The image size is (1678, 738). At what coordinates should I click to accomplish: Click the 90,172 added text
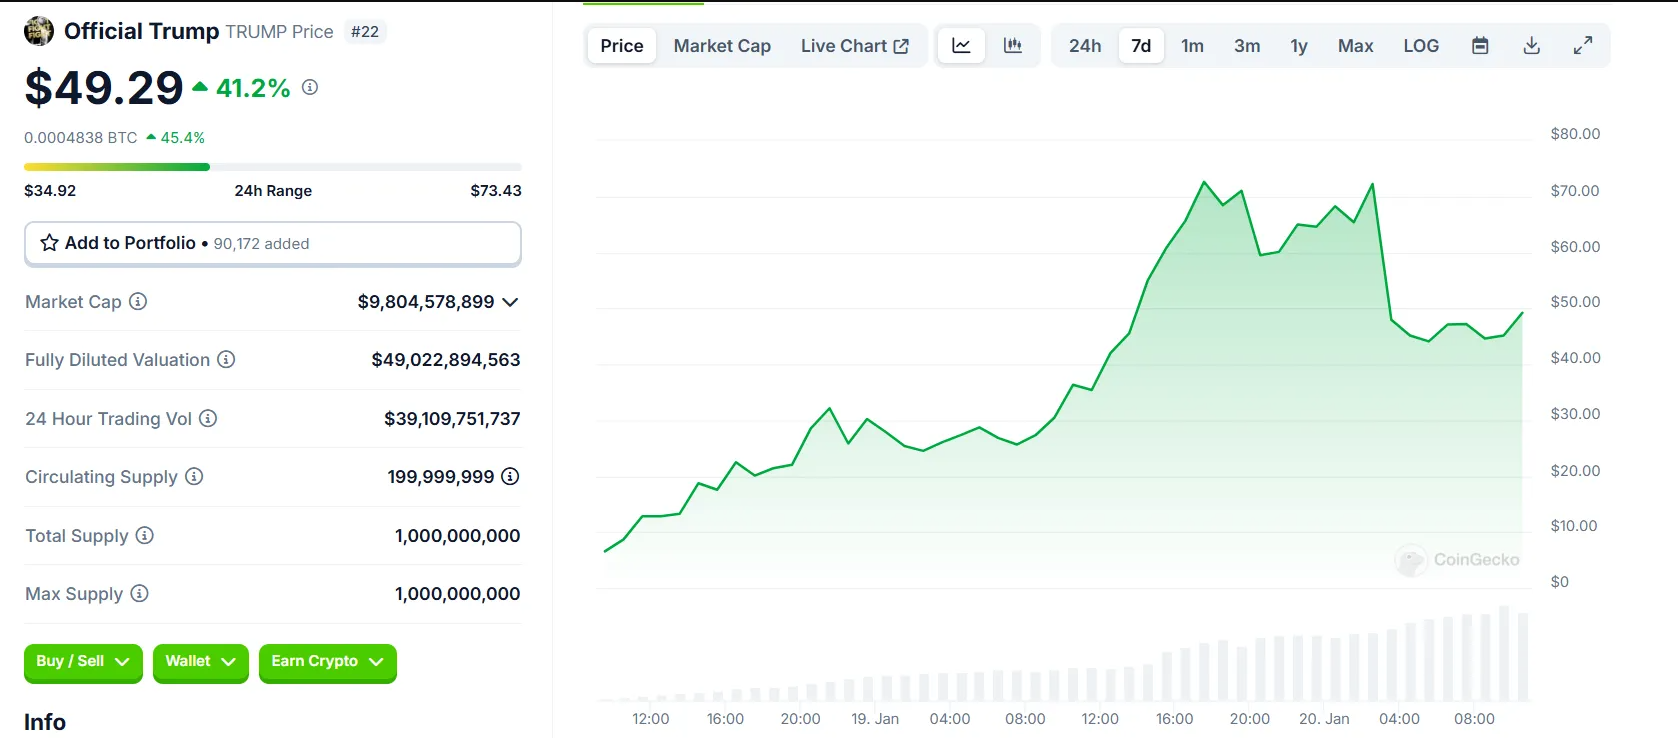click(261, 244)
